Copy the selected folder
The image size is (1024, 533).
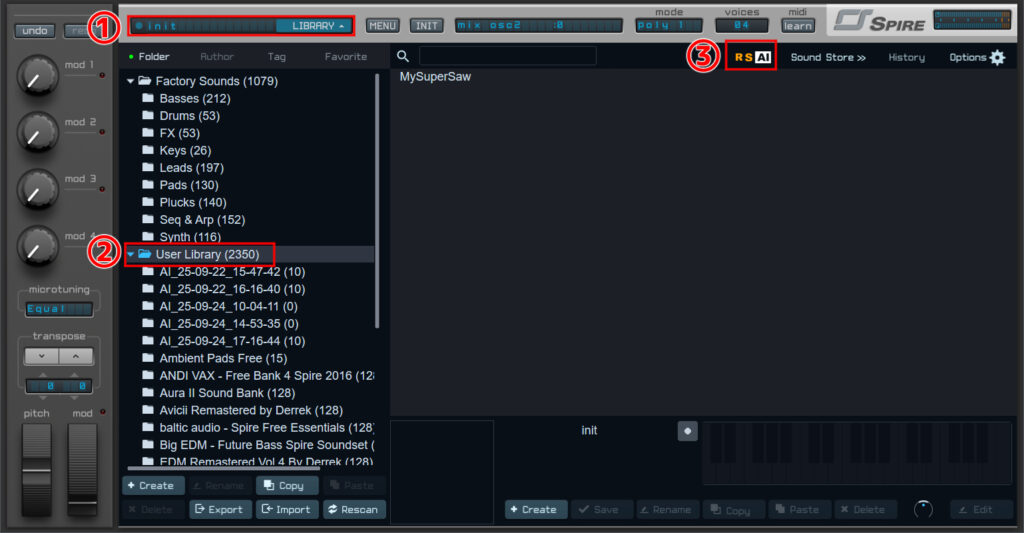[287, 485]
